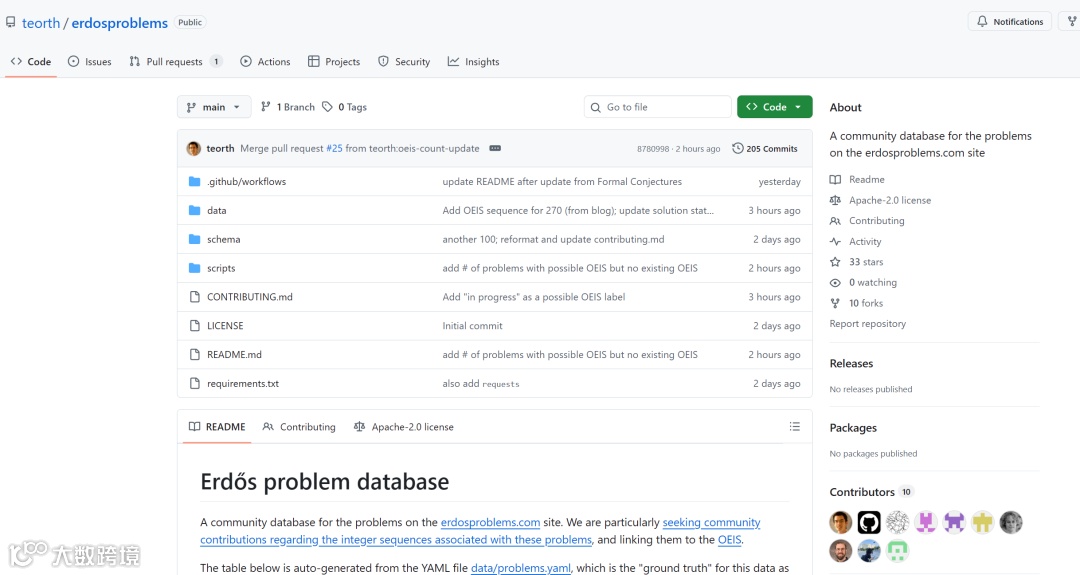Open the Activity link in About
This screenshot has height=575, width=1080.
pos(855,241)
